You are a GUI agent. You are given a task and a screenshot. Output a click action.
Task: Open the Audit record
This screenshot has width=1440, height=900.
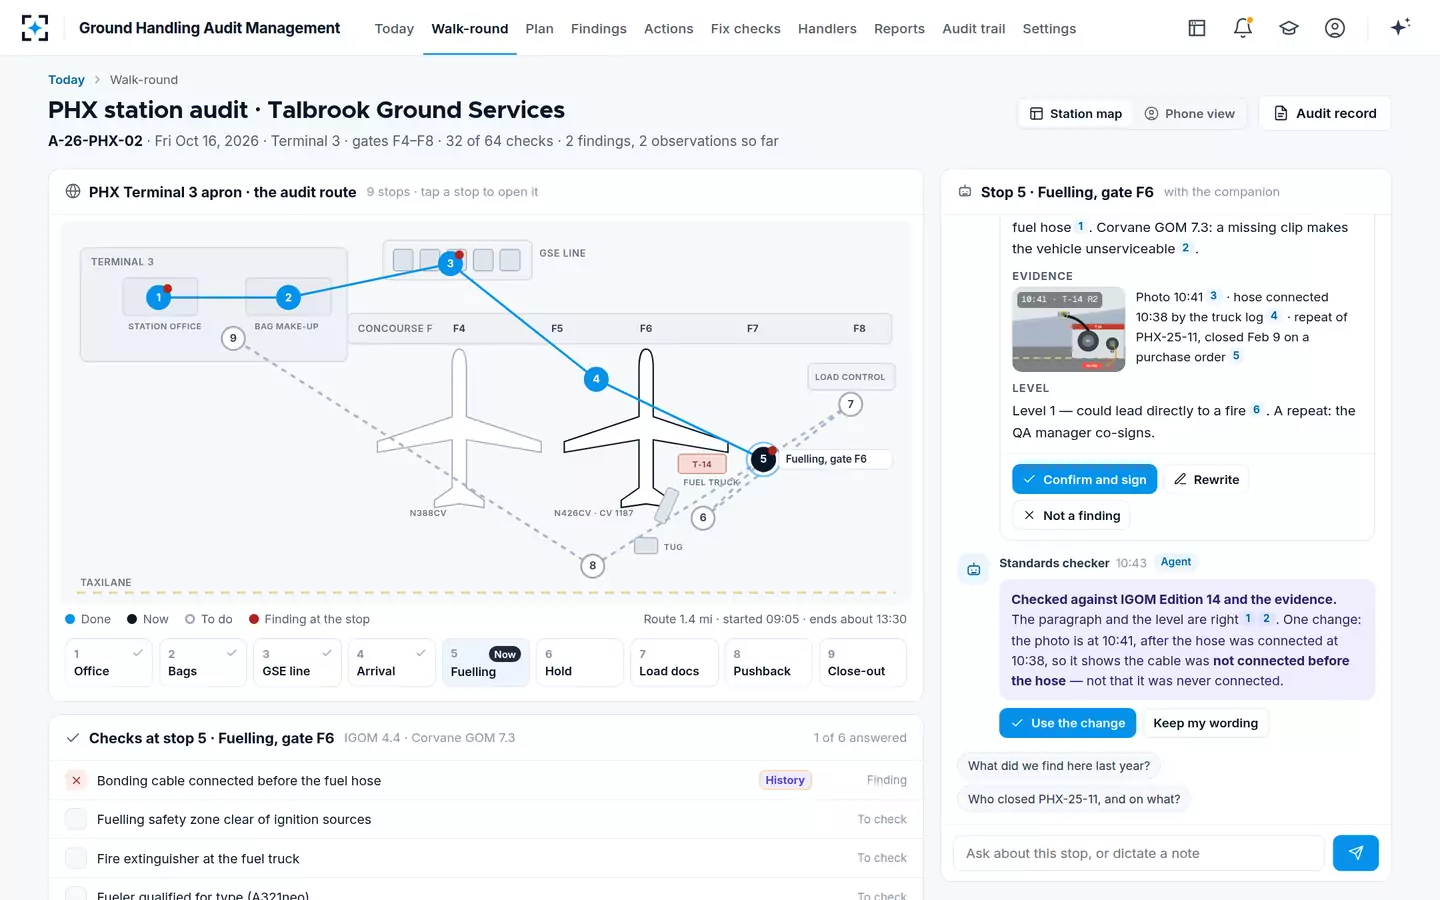1325,114
